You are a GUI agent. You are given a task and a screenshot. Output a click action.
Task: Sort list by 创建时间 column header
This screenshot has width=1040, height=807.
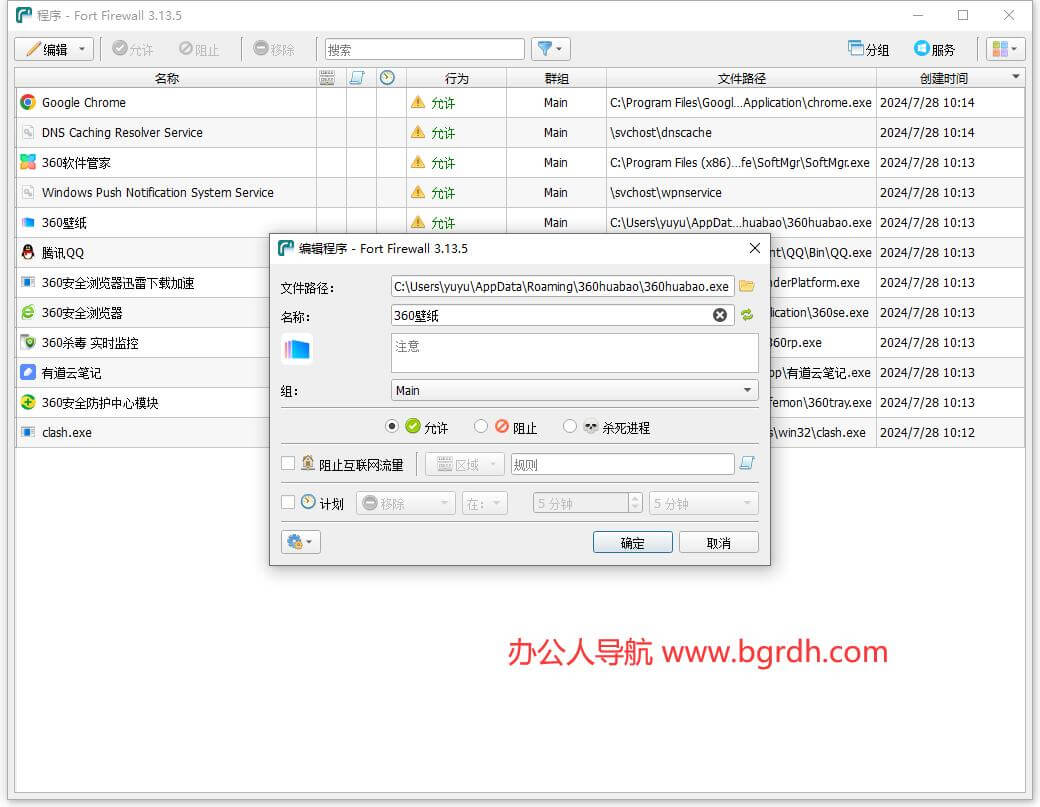pyautogui.click(x=943, y=78)
